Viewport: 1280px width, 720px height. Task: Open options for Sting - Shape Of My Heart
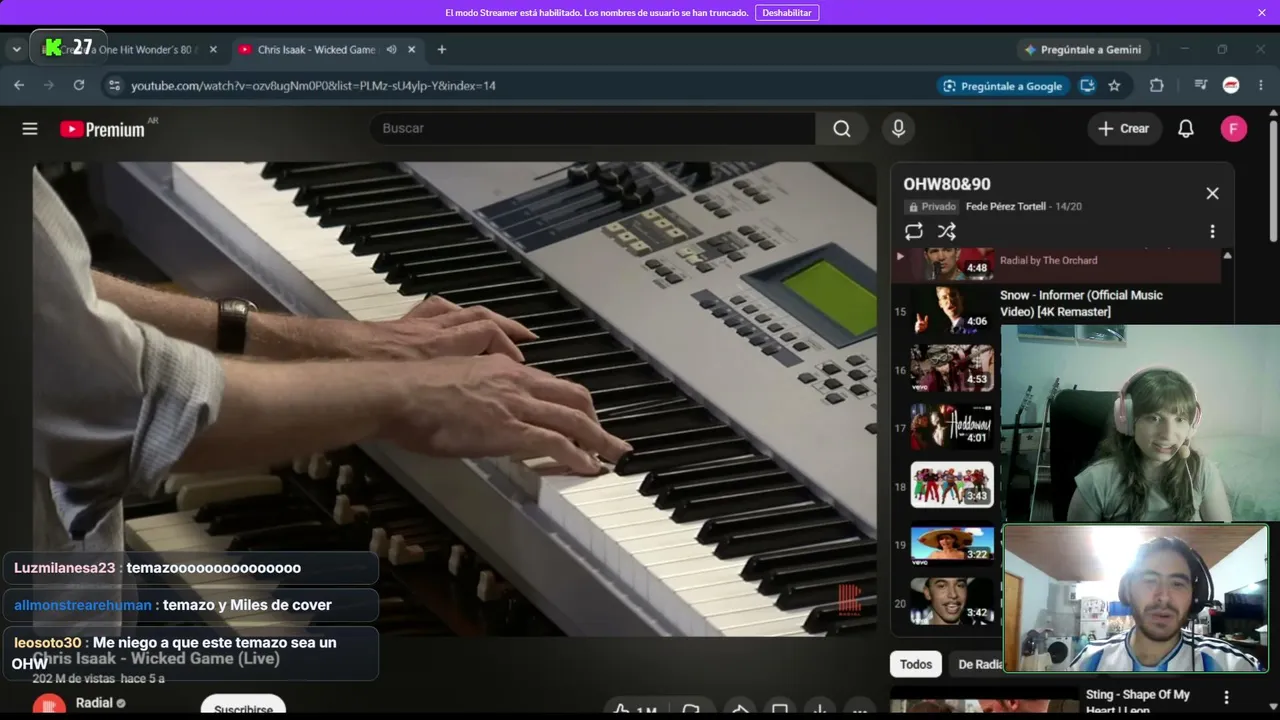[x=1226, y=697]
